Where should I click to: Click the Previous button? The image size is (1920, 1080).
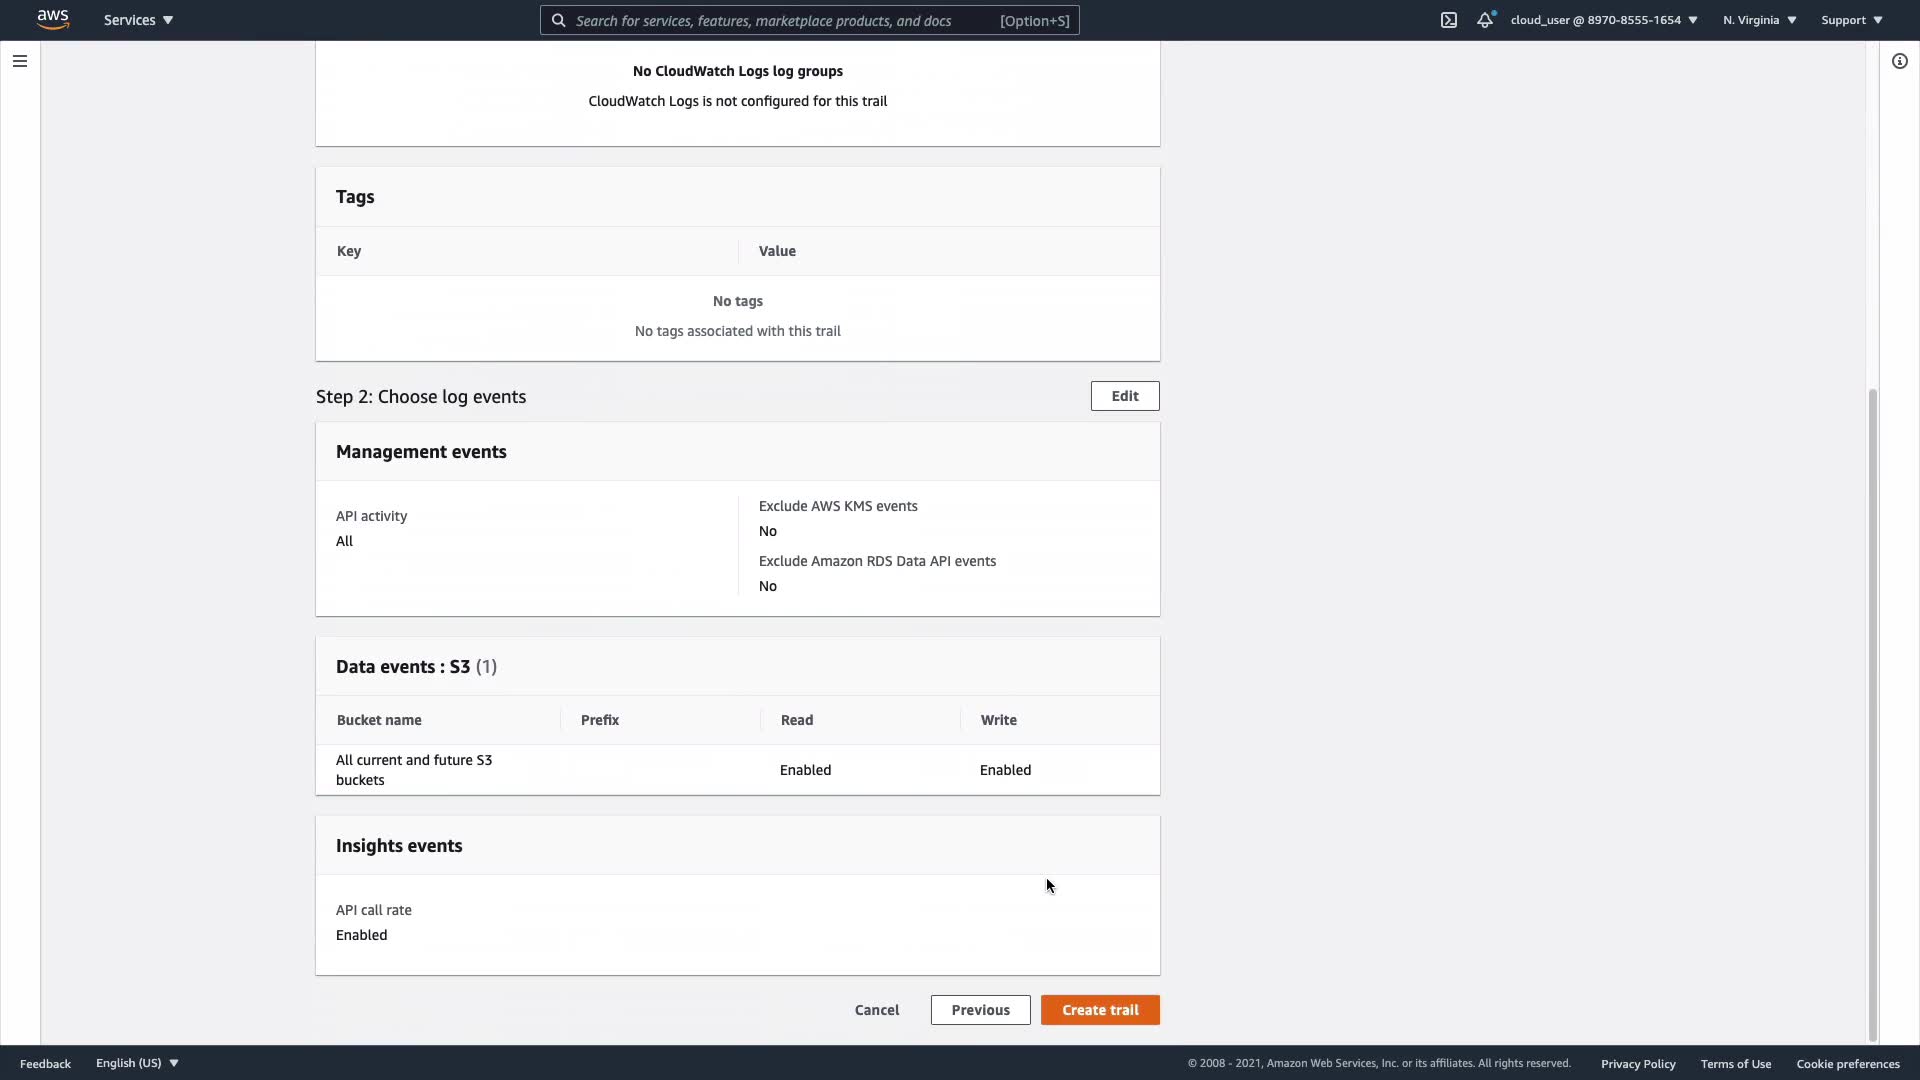pos(980,1010)
